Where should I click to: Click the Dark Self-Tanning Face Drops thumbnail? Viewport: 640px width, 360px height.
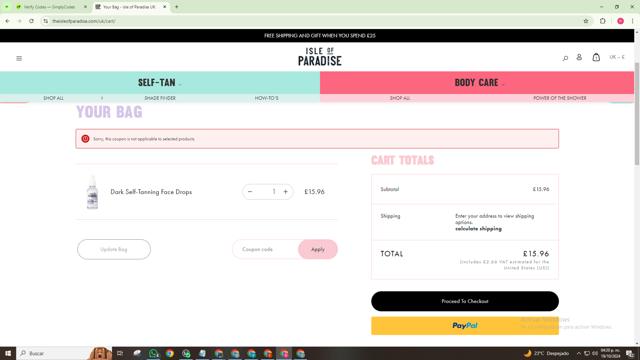pos(92,192)
